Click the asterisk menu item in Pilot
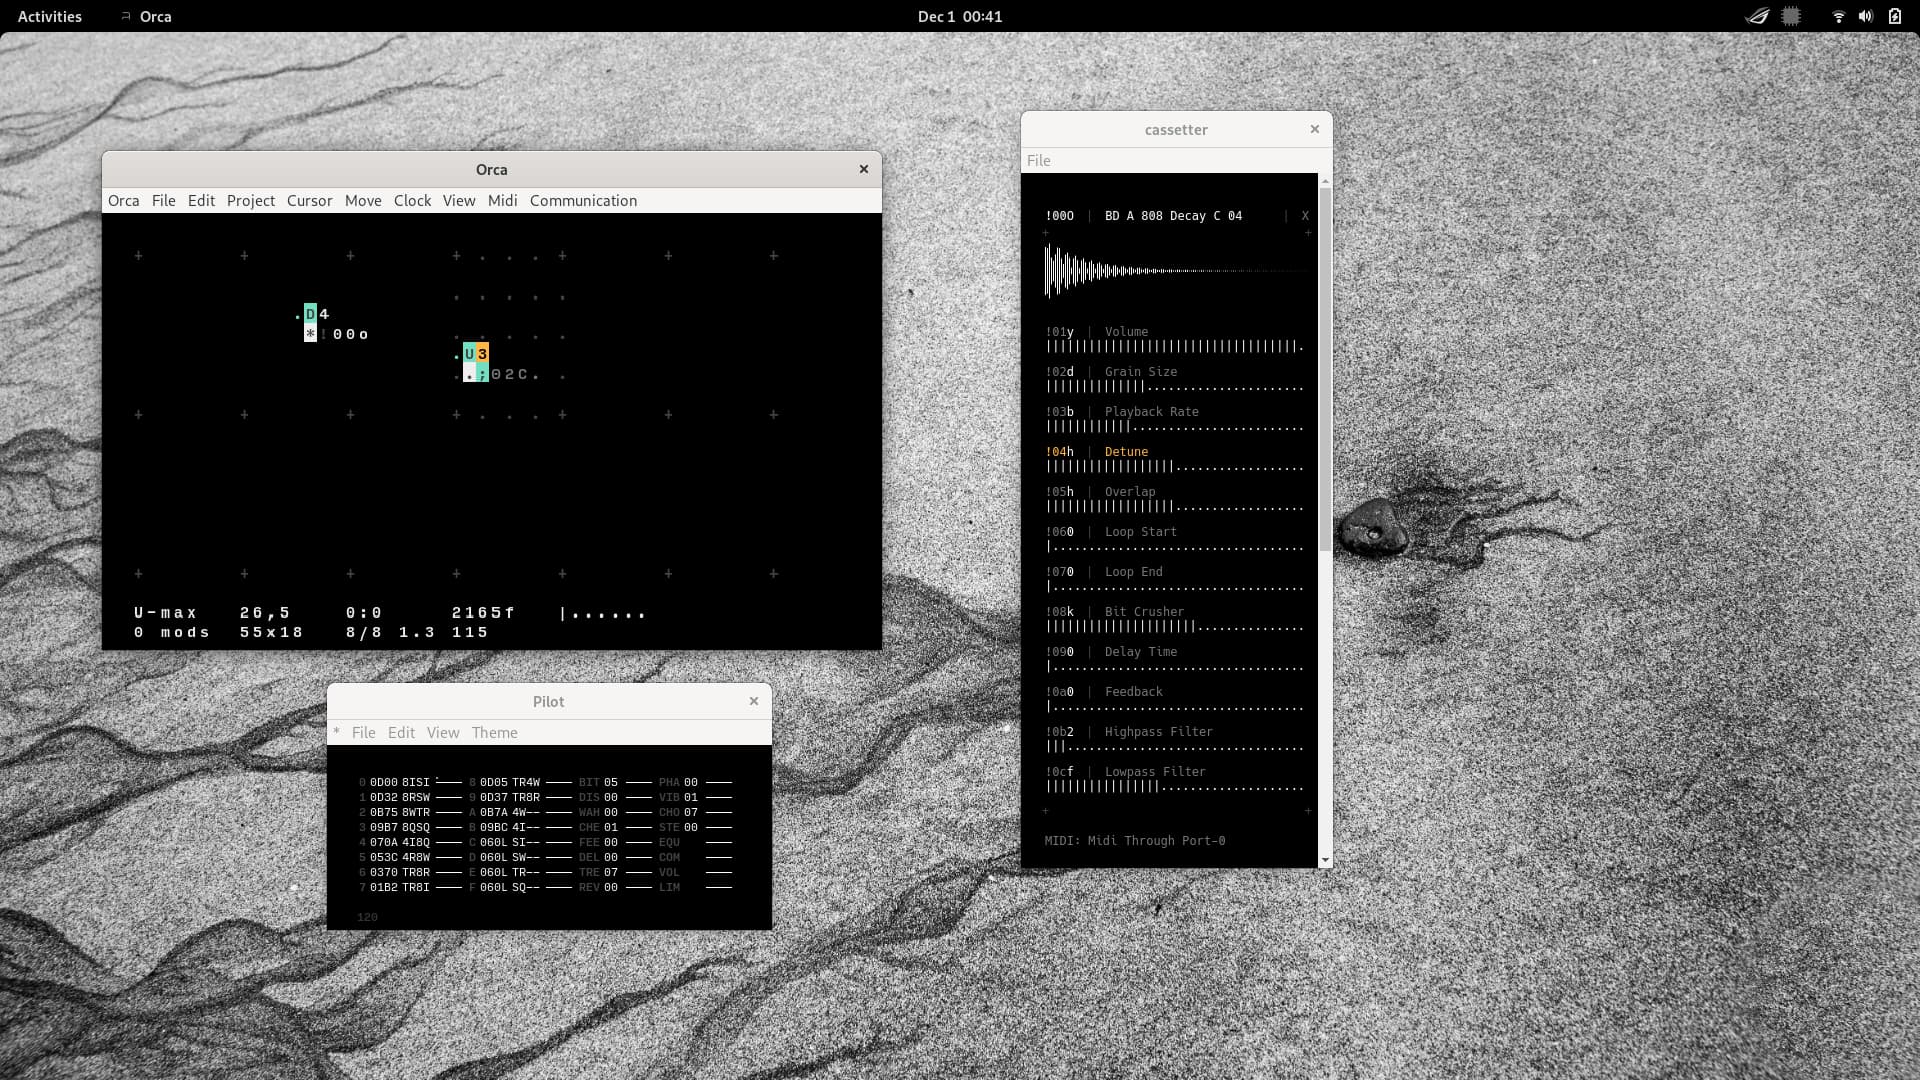1920x1080 pixels. [336, 732]
